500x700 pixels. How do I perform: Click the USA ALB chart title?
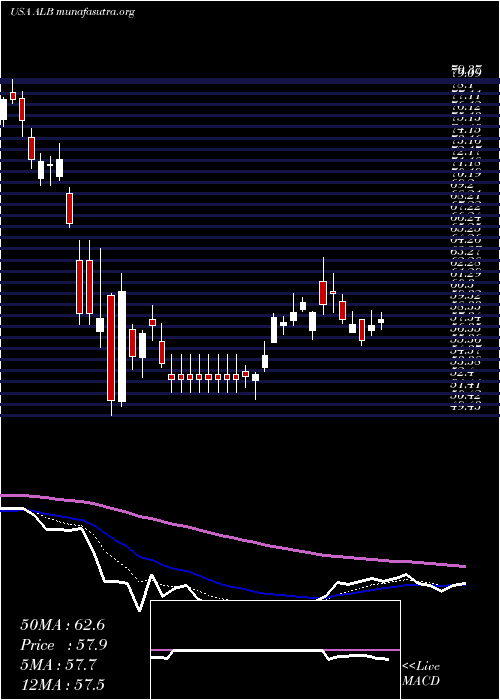[72, 12]
